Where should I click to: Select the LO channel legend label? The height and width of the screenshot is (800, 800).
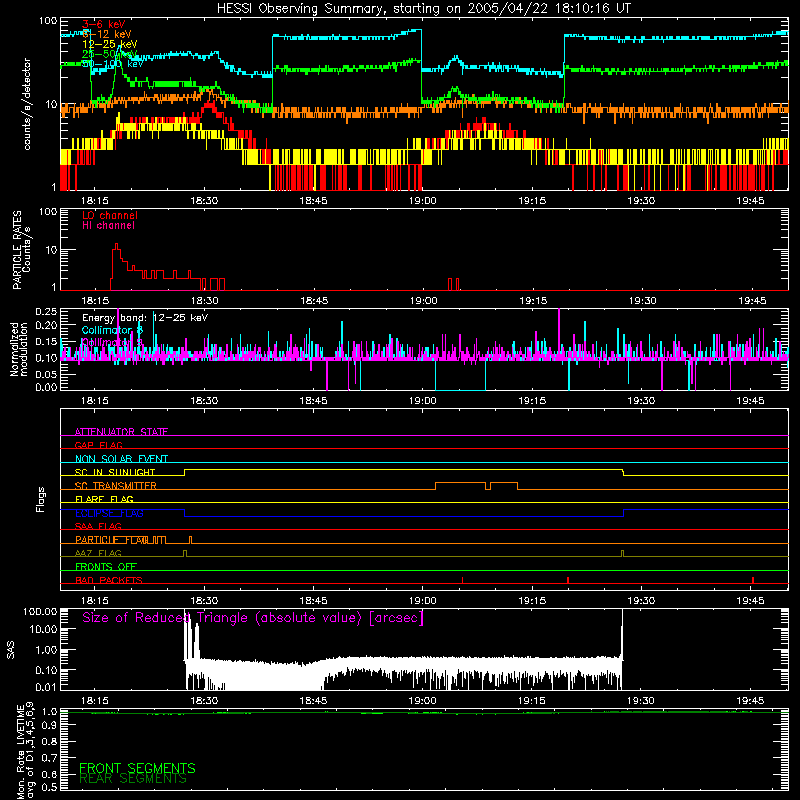point(110,215)
